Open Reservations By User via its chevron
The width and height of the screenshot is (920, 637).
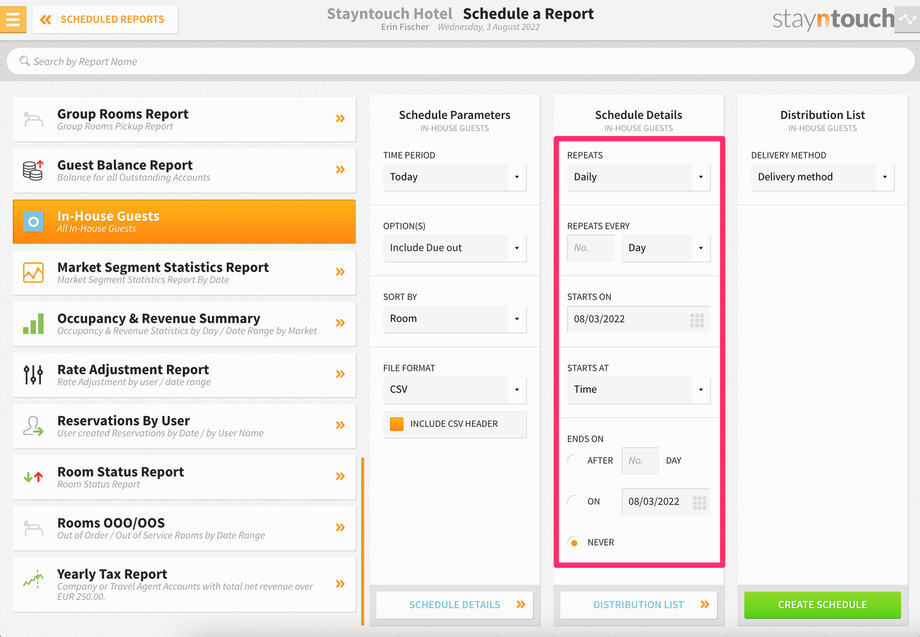coord(340,425)
